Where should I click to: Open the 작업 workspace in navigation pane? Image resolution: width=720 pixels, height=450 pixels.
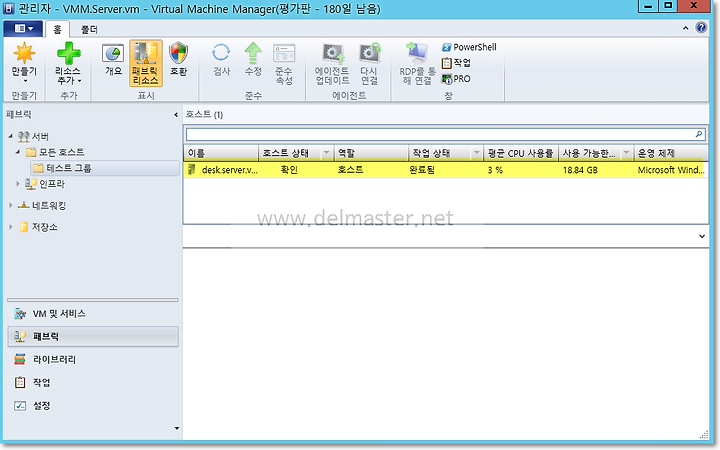93,382
